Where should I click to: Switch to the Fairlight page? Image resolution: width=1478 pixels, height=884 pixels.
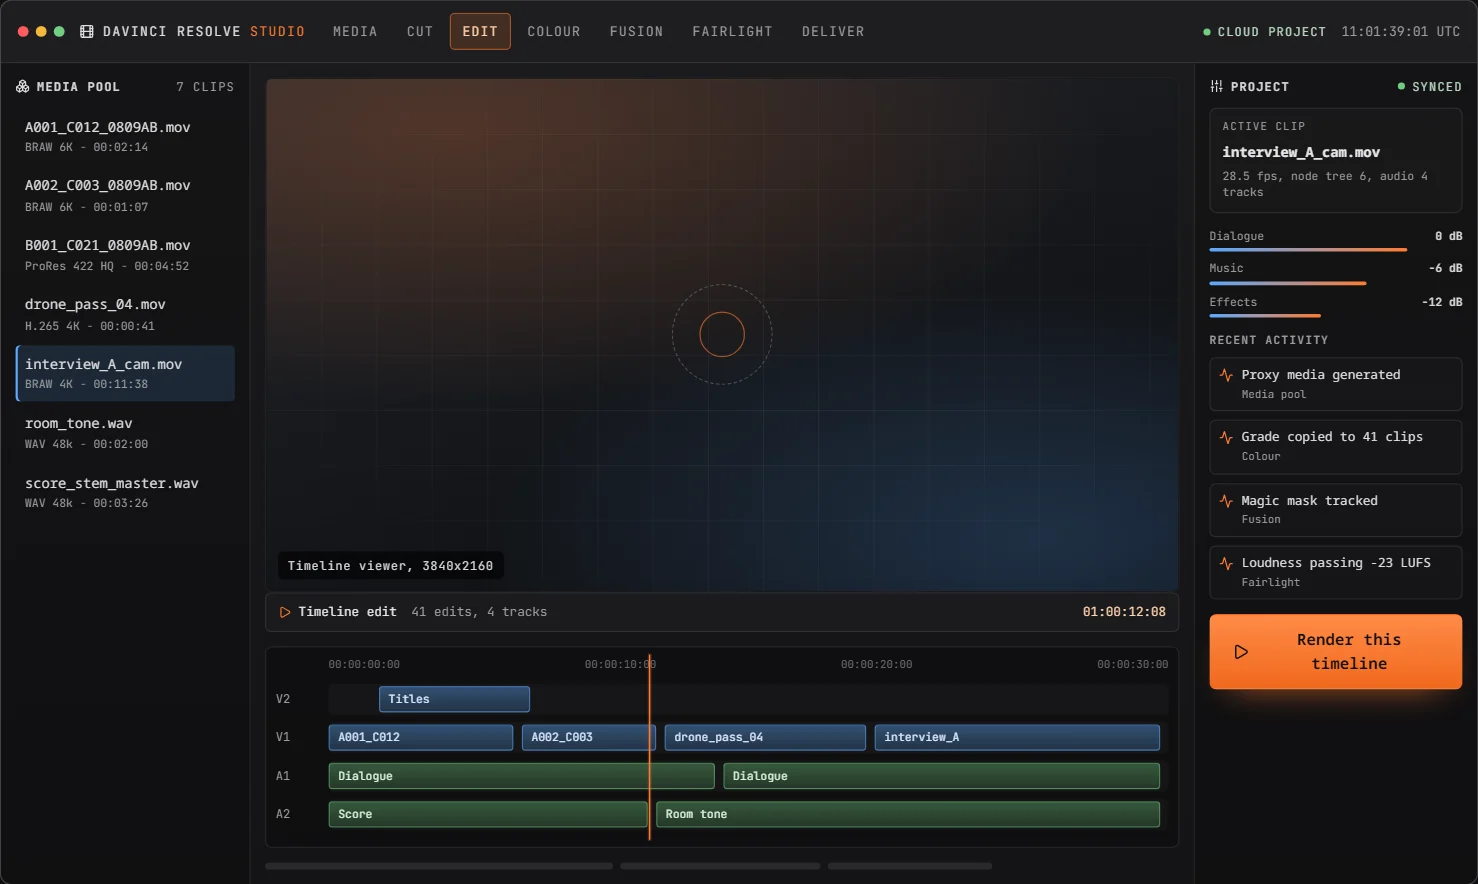[x=733, y=32]
